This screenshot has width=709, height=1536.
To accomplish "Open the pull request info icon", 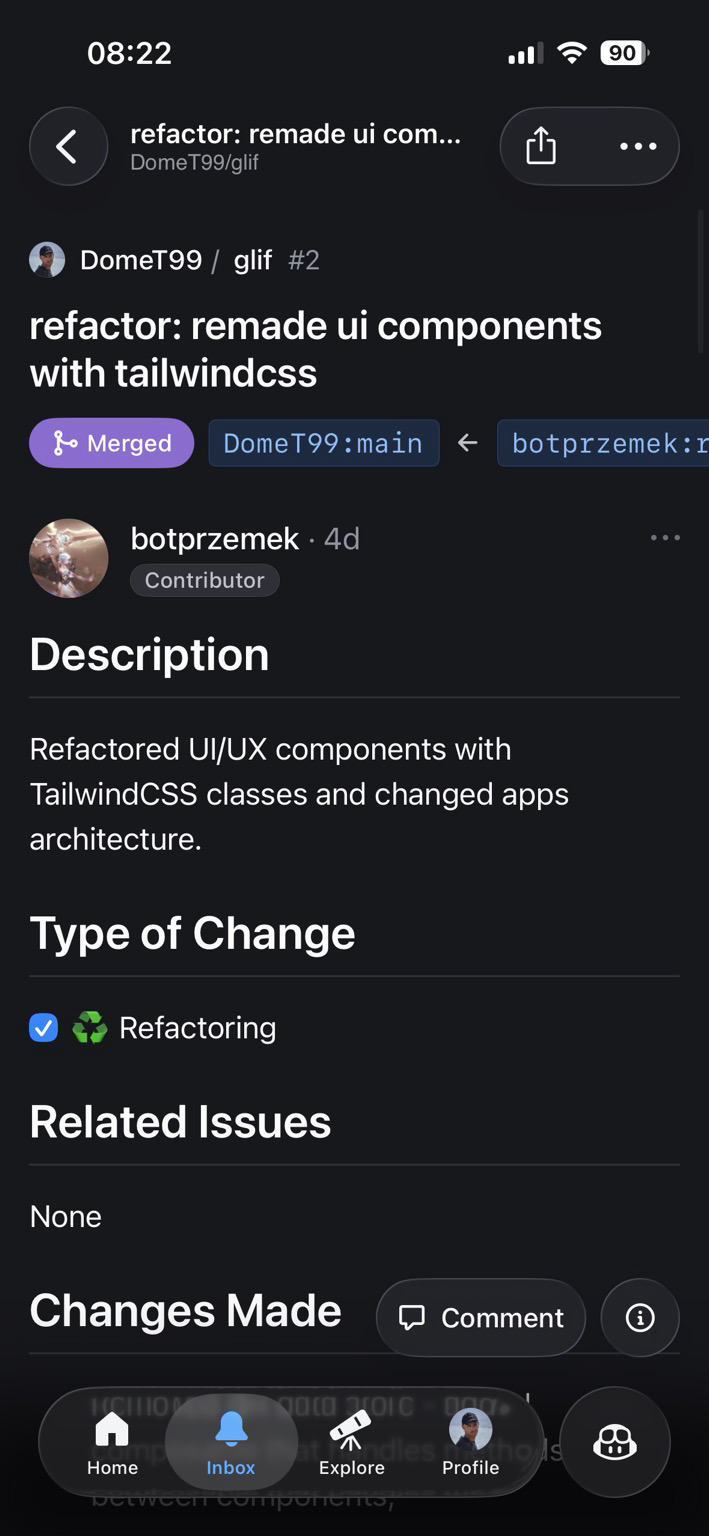I will tap(640, 1318).
